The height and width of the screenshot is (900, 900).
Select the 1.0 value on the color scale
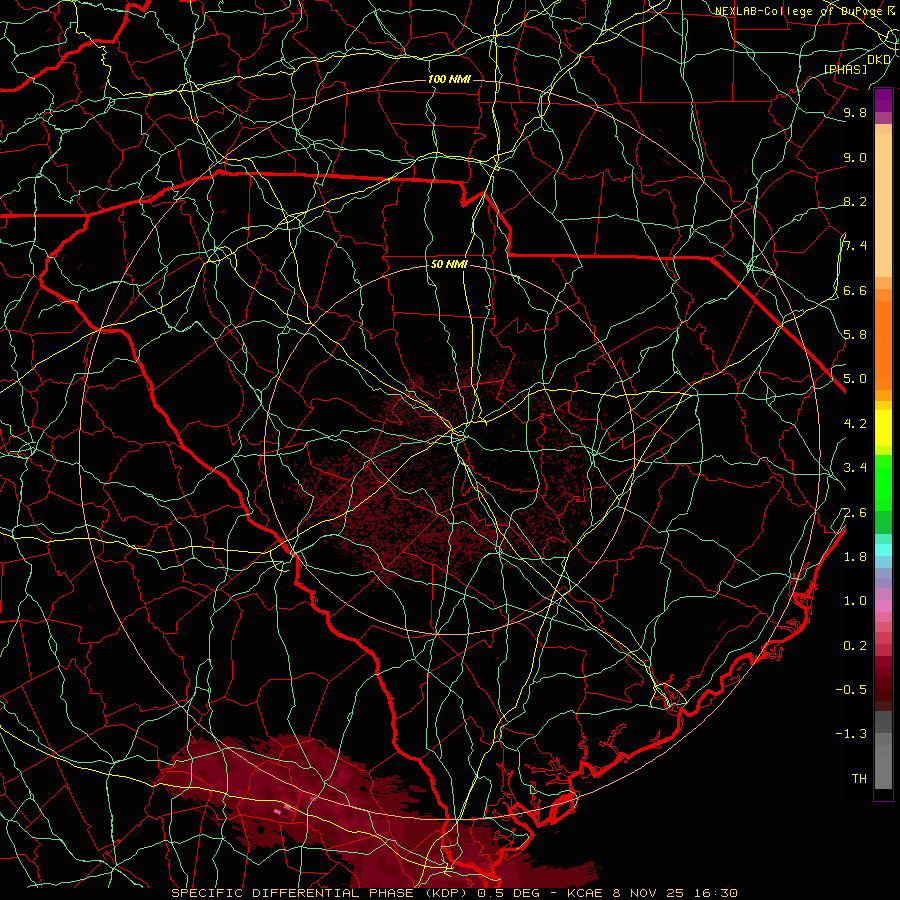click(855, 601)
